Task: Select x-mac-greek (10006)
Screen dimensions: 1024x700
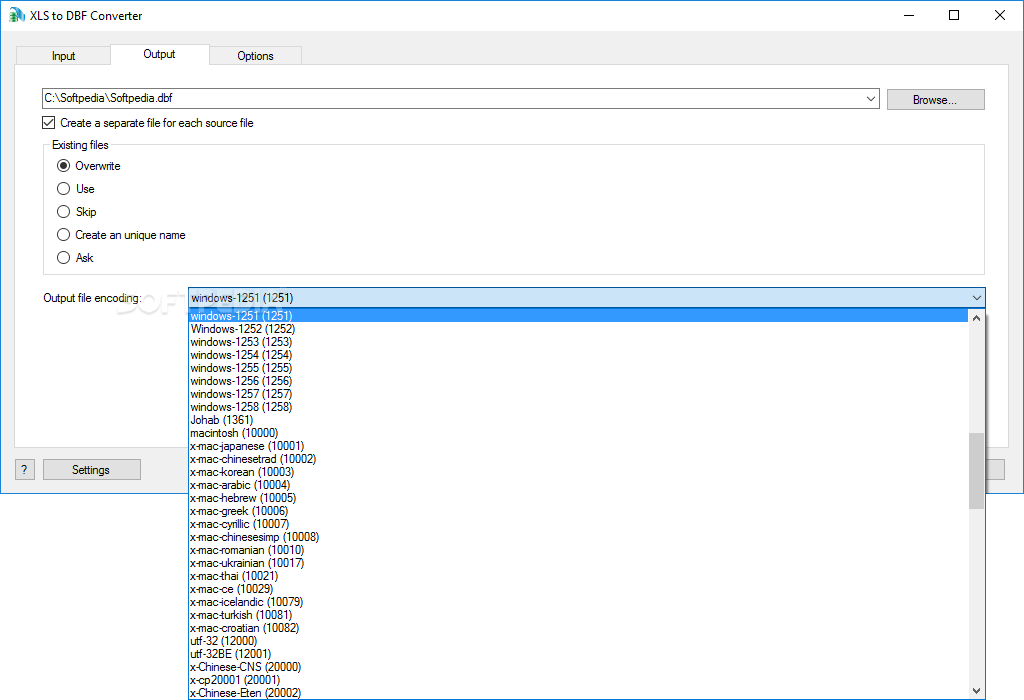Action: pos(578,511)
